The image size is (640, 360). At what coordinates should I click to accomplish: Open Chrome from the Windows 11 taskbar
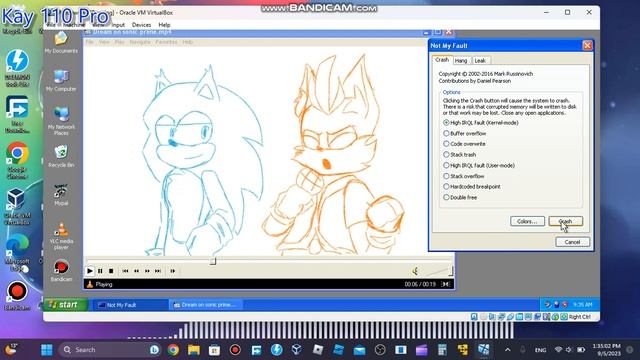tap(173, 350)
